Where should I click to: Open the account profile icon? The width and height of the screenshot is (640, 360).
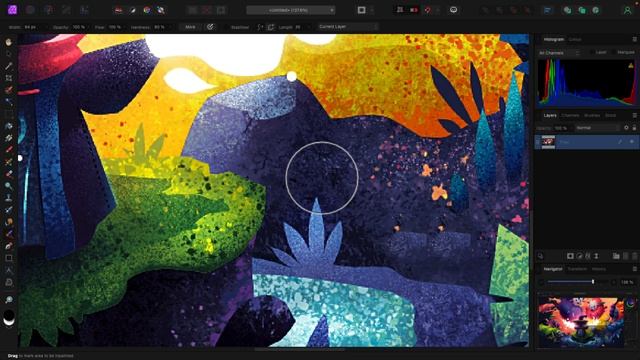click(x=627, y=10)
